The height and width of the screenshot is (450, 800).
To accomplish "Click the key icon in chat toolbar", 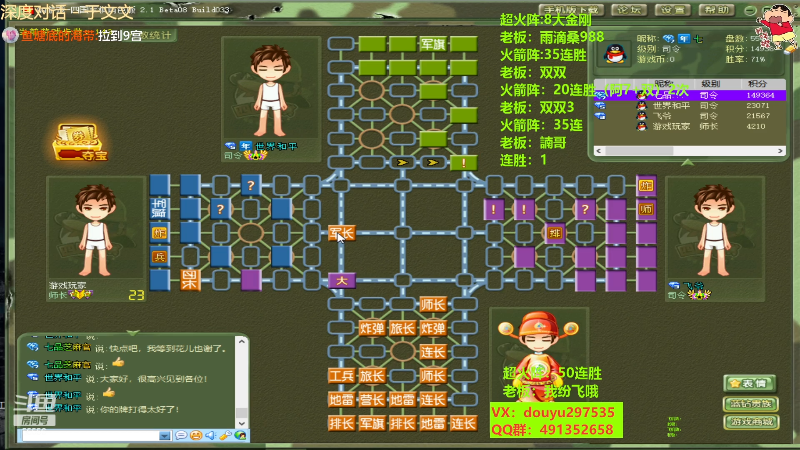I will pyautogui.click(x=225, y=435).
